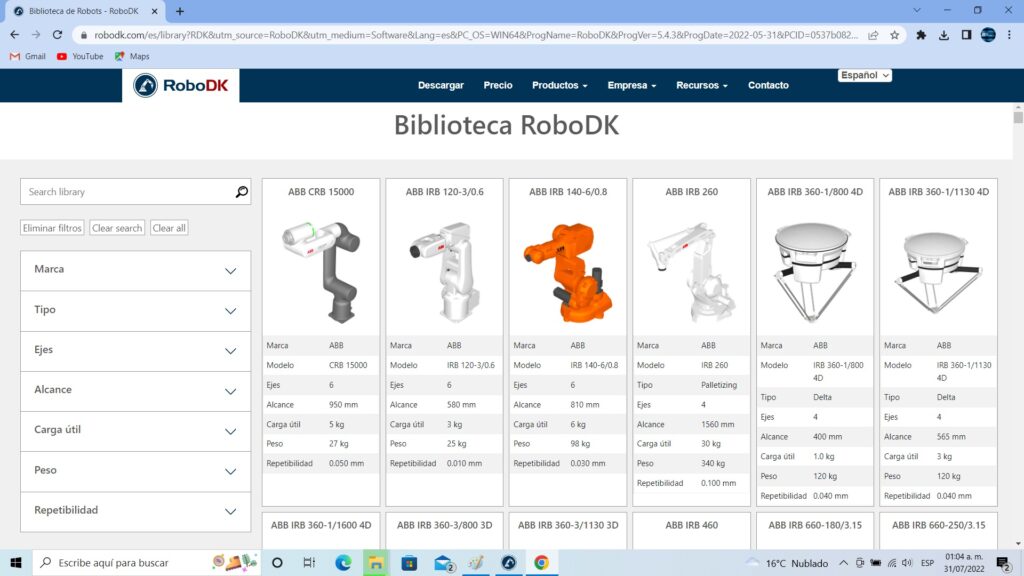Expand the Marca filter section

point(135,270)
